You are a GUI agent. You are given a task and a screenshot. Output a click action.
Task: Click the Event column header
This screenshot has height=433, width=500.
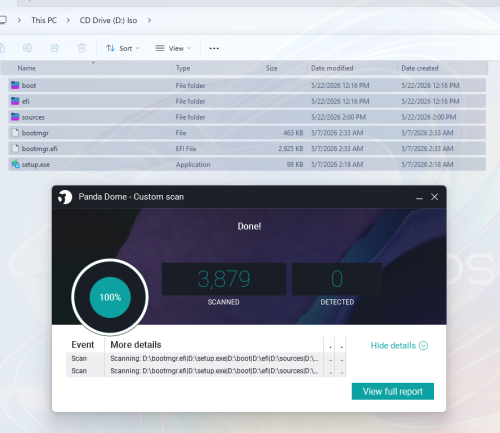(83, 345)
